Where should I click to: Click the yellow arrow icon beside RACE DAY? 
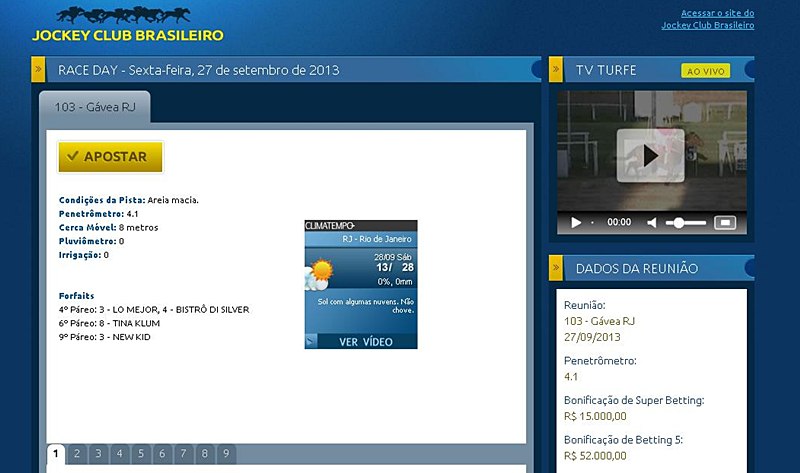click(x=38, y=69)
